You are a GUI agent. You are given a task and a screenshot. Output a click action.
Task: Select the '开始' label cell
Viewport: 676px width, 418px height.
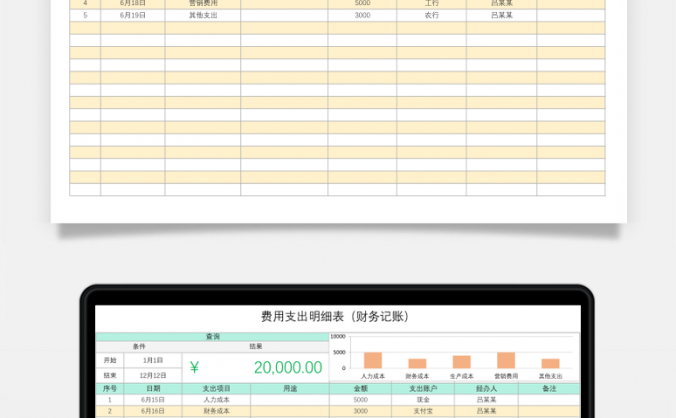point(110,360)
